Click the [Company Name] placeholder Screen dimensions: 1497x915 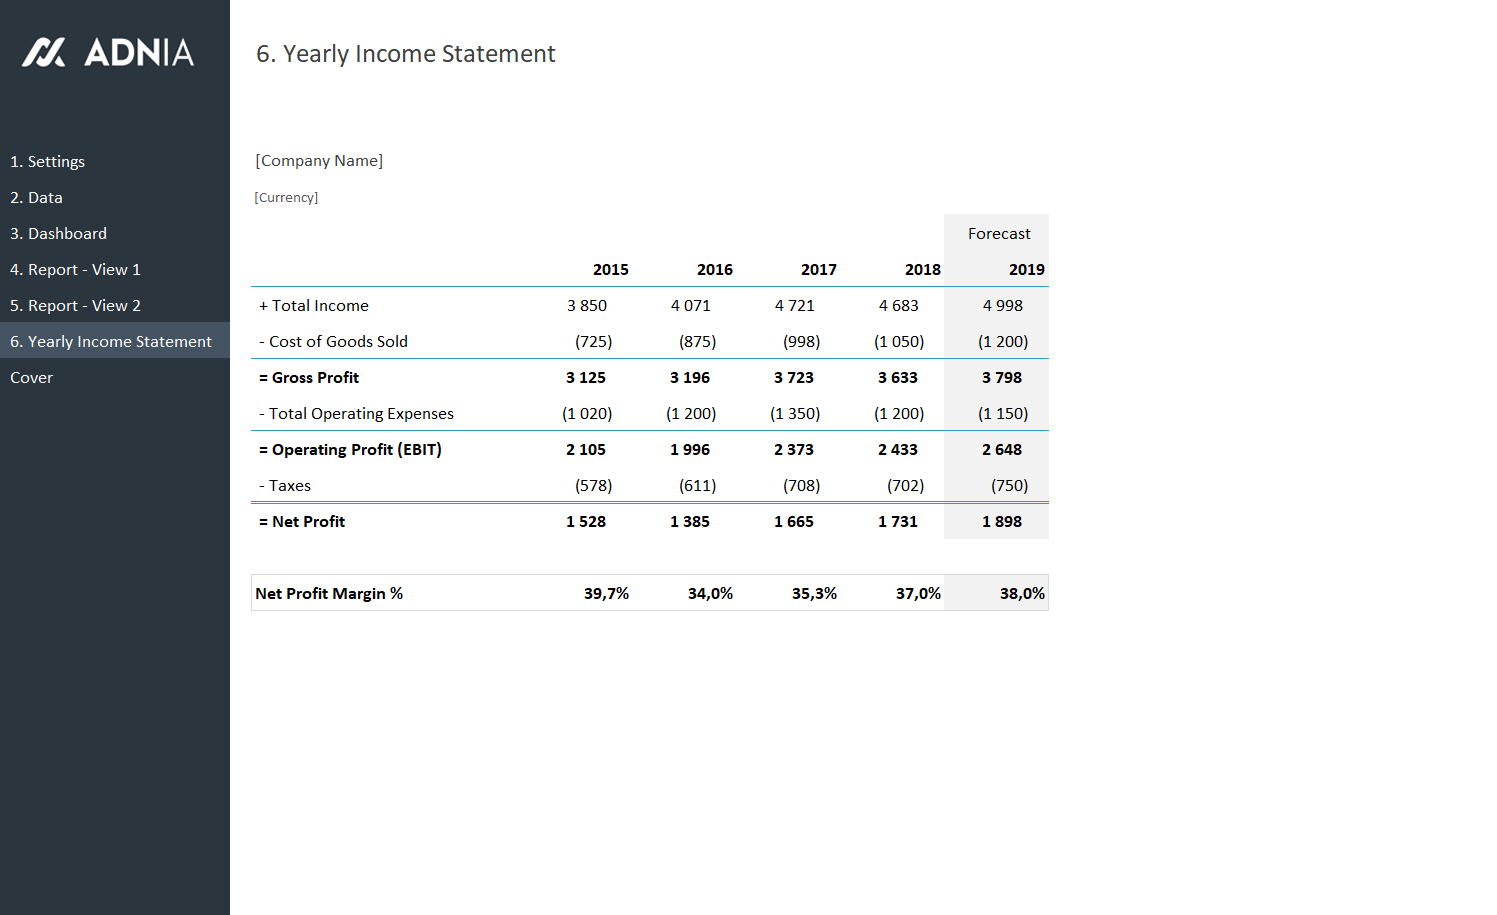coord(319,160)
